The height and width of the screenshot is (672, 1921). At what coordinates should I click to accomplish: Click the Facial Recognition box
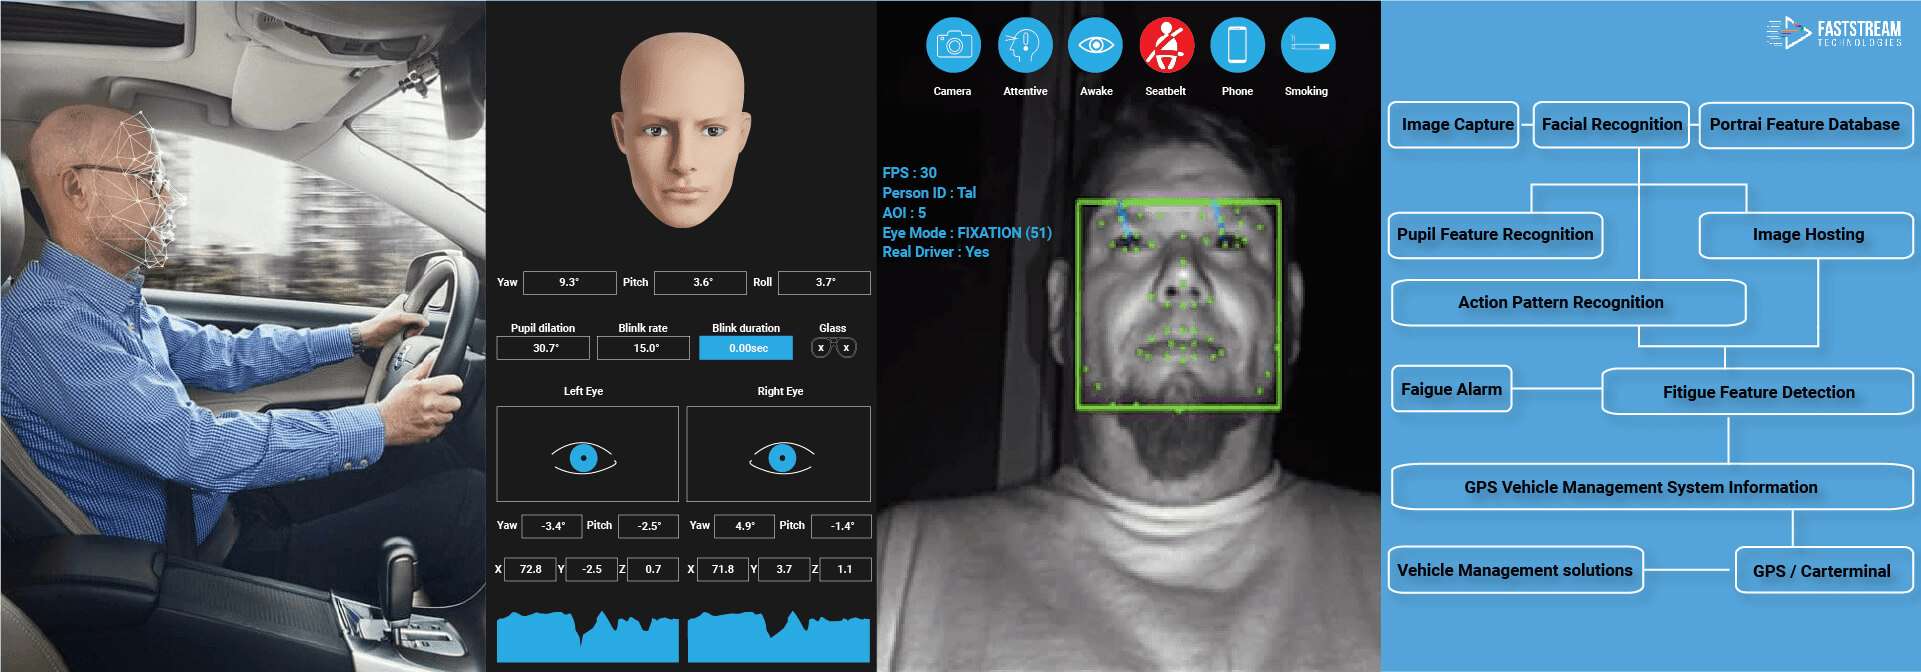(x=1611, y=125)
